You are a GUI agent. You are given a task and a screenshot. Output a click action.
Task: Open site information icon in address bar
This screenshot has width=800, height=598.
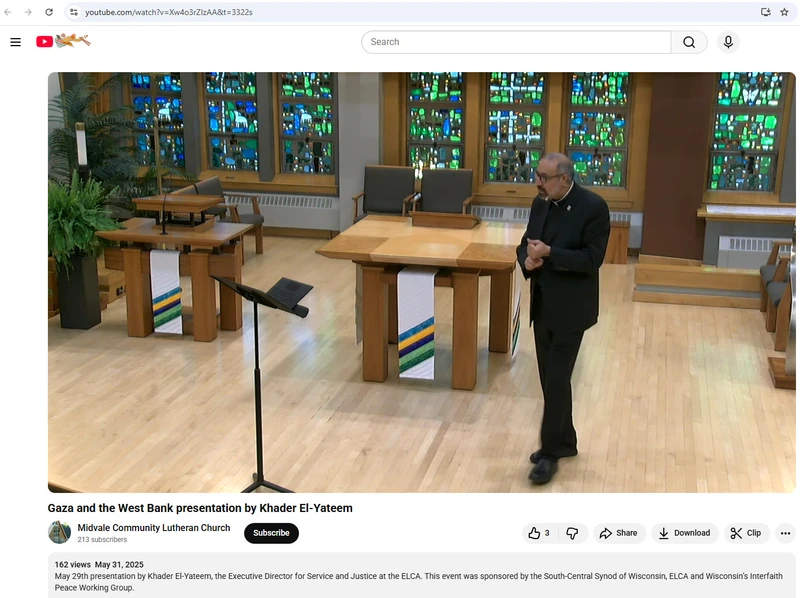coord(73,12)
